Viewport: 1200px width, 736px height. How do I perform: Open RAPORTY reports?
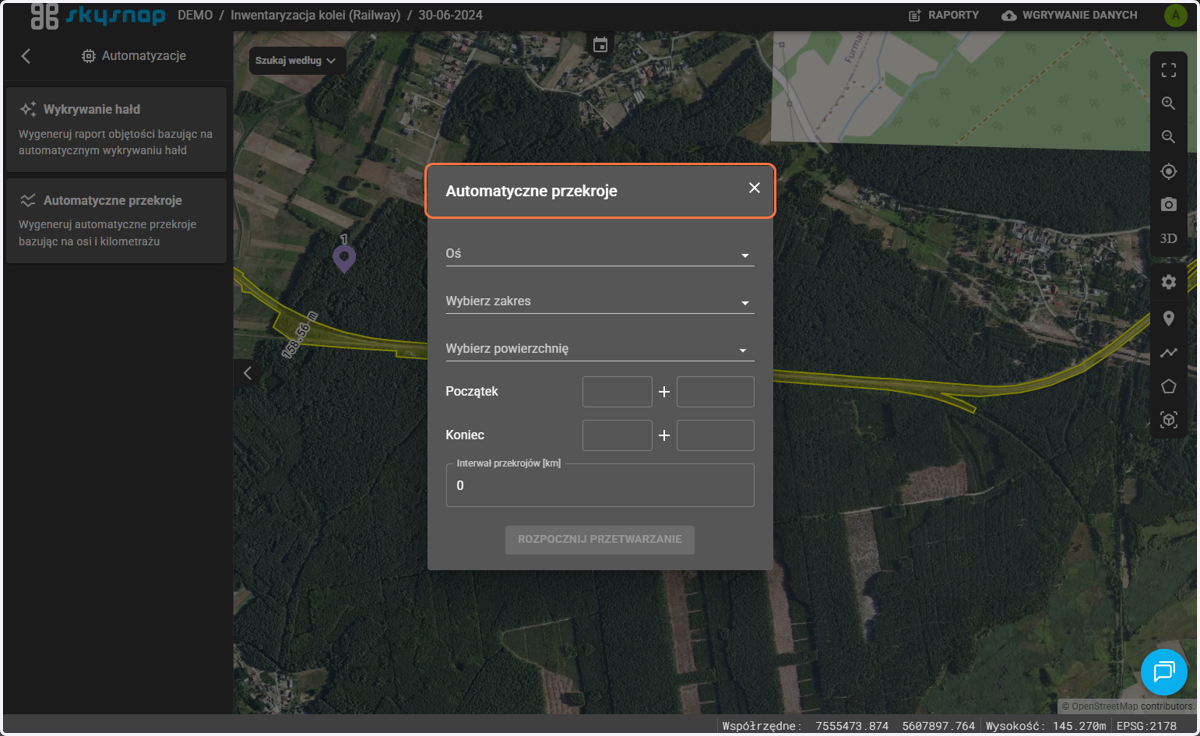(943, 15)
